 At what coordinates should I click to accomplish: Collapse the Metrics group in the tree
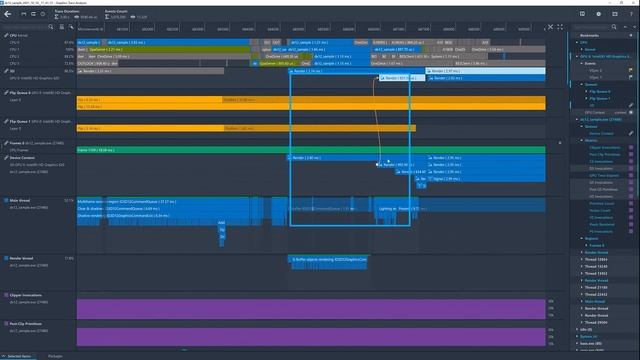click(x=582, y=140)
